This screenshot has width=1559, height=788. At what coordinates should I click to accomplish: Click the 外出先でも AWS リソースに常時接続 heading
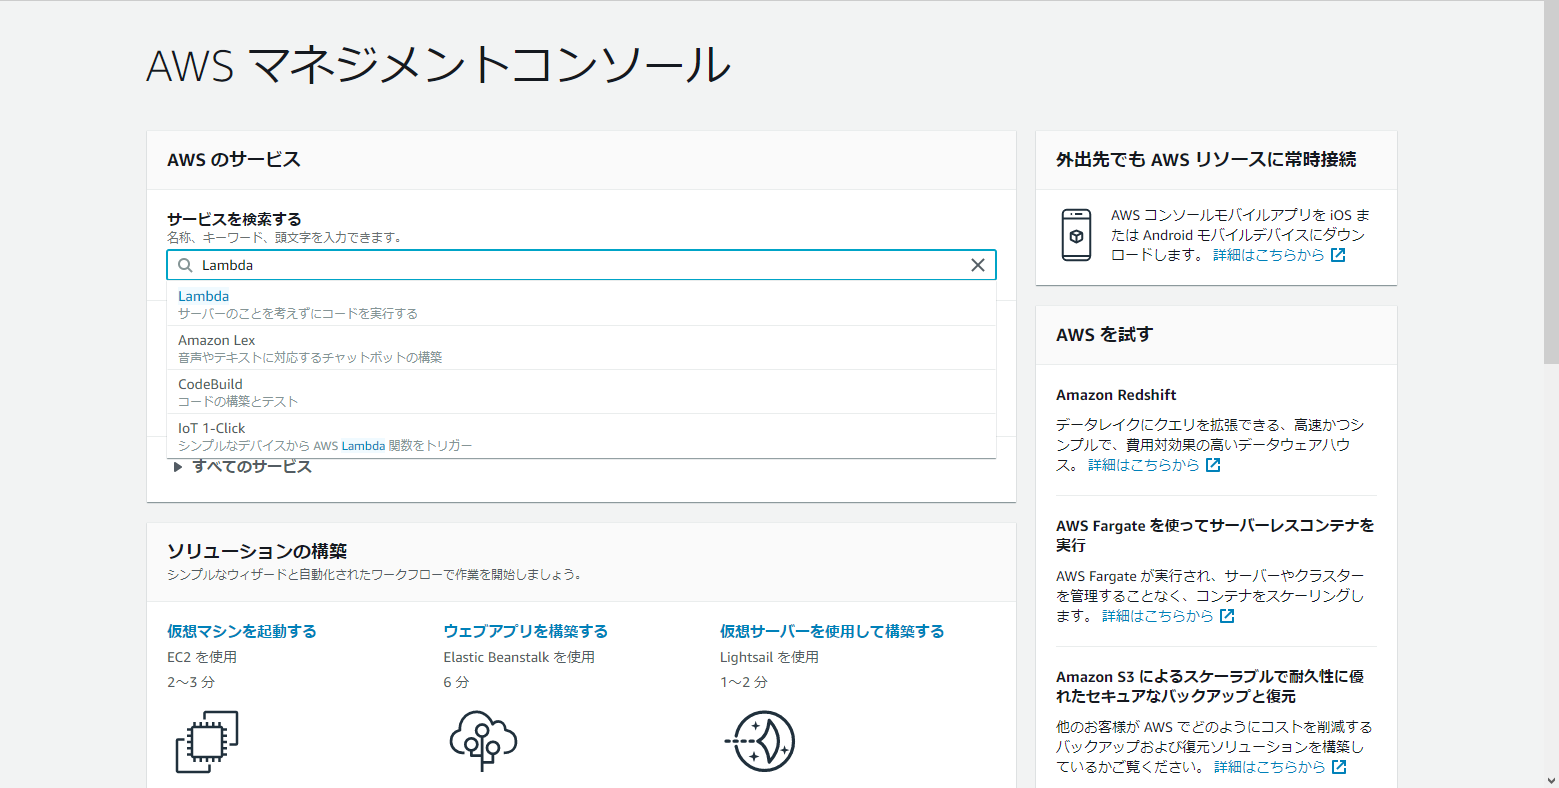point(1206,160)
